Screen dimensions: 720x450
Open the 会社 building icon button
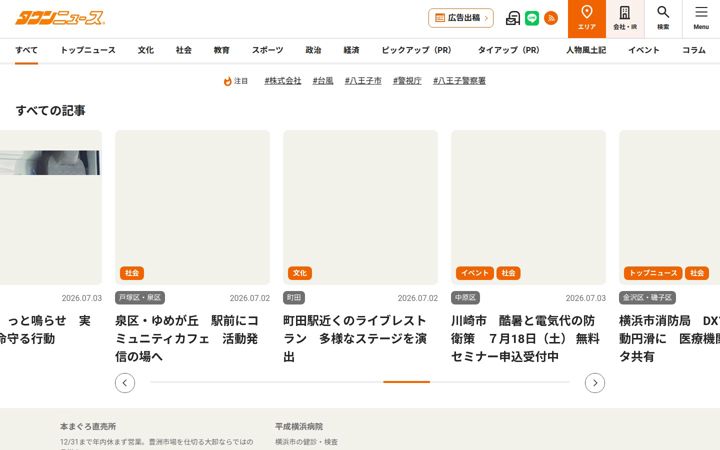click(625, 19)
